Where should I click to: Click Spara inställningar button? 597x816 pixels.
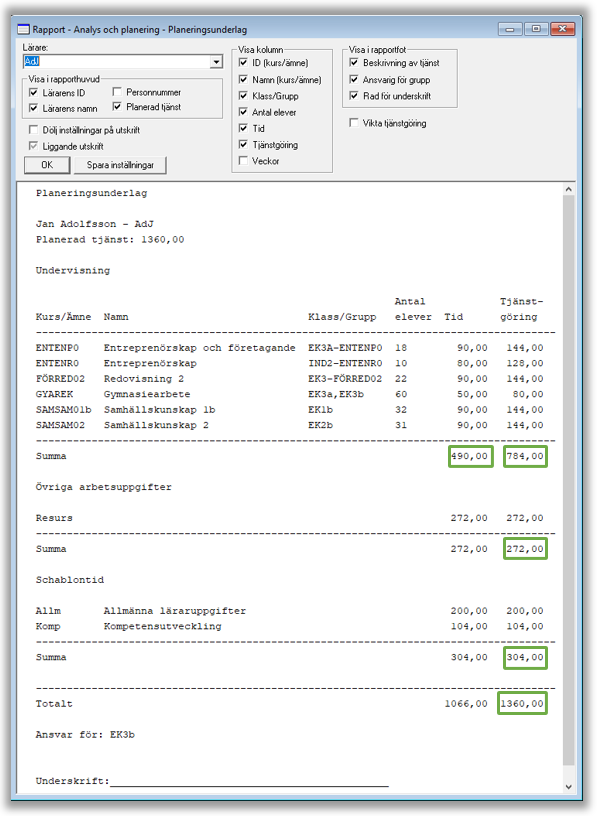120,165
